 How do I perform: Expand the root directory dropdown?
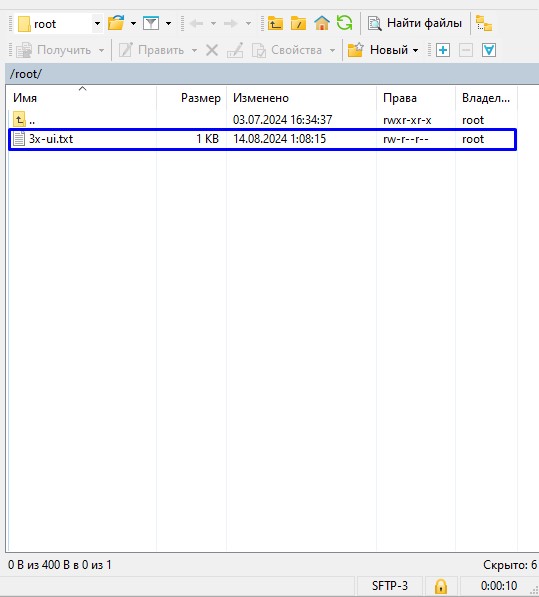tap(97, 24)
